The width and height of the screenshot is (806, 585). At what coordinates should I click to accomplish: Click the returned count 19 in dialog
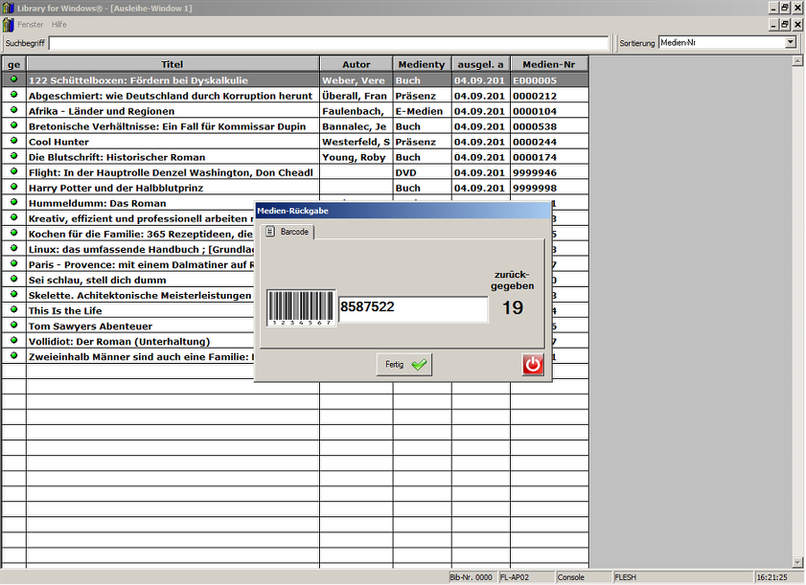pos(512,308)
